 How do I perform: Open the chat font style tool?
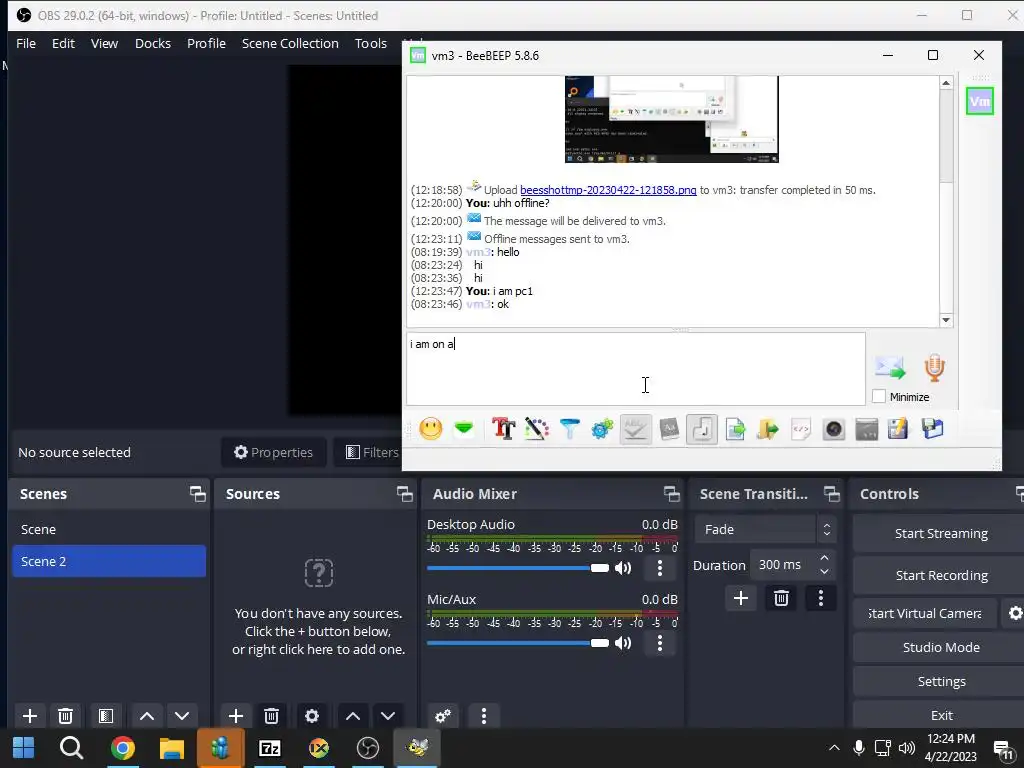(x=504, y=429)
